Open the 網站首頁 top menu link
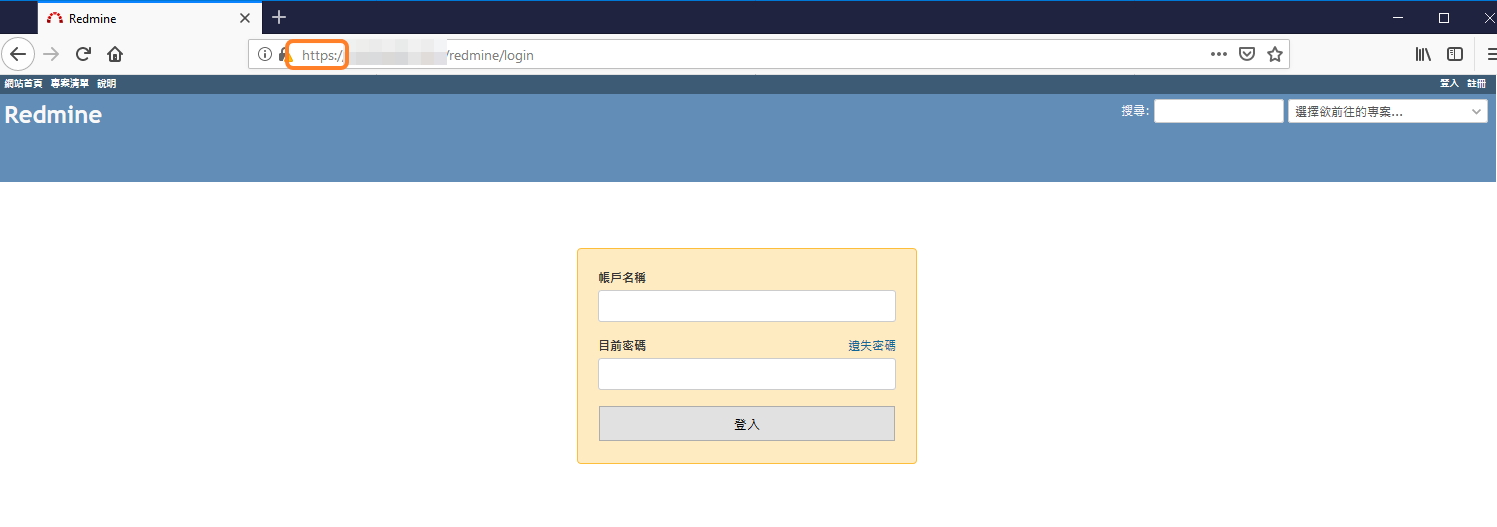The image size is (1497, 527). click(x=24, y=84)
